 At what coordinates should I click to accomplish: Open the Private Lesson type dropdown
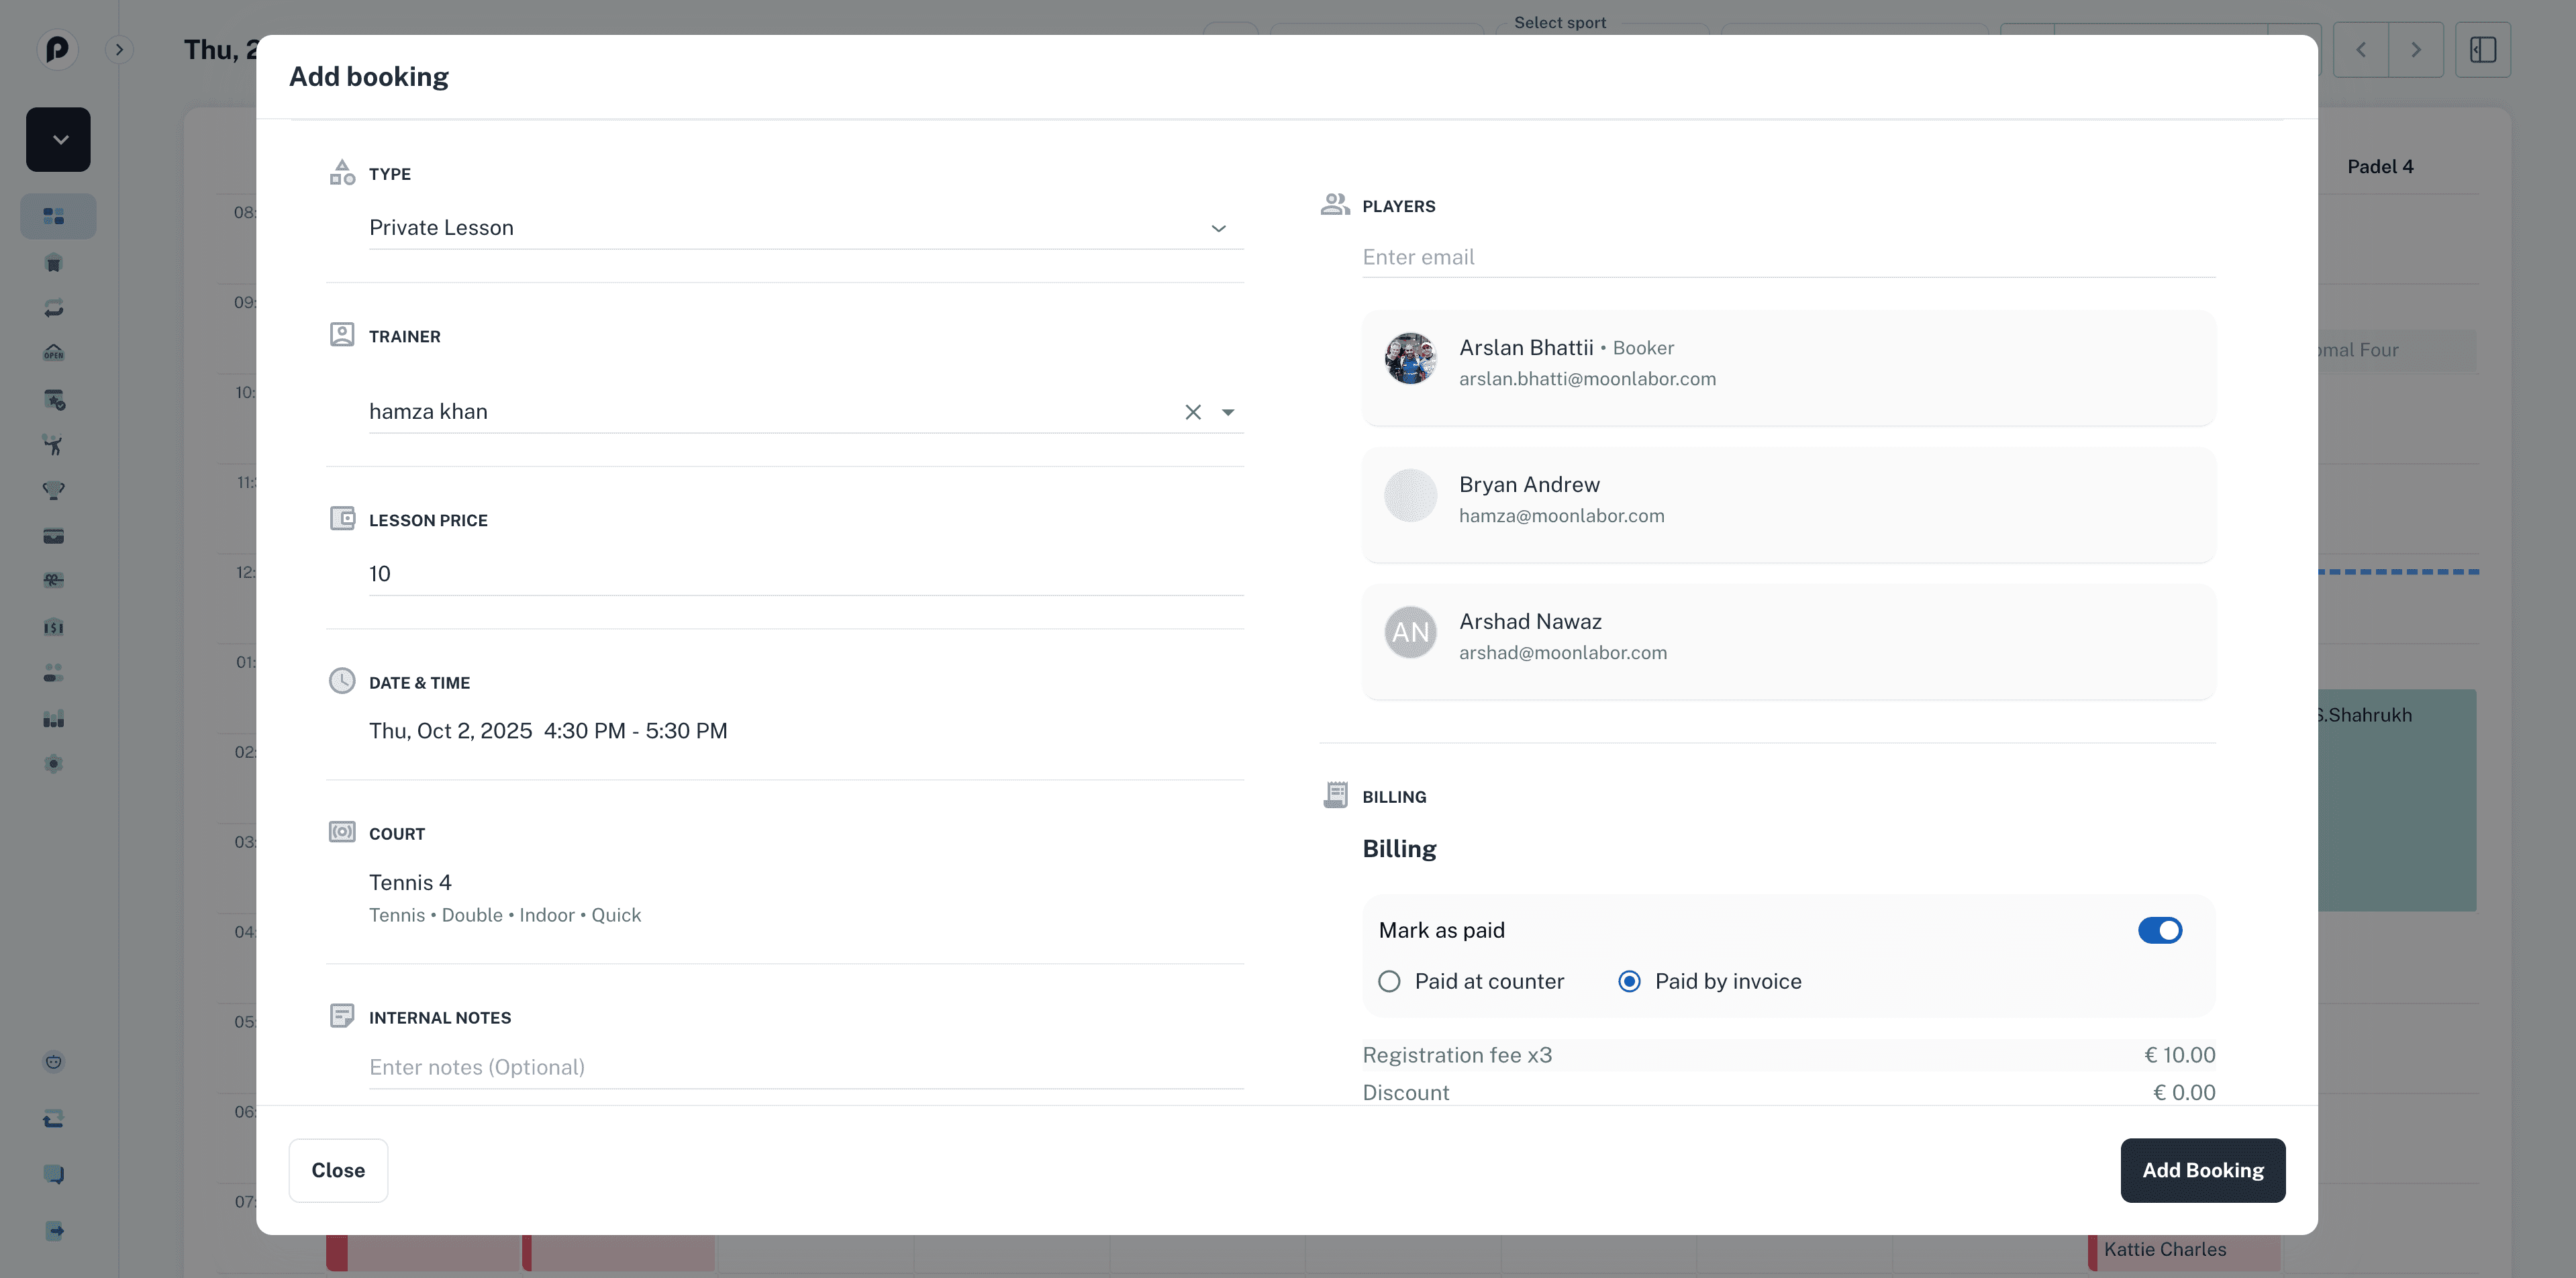coord(805,228)
